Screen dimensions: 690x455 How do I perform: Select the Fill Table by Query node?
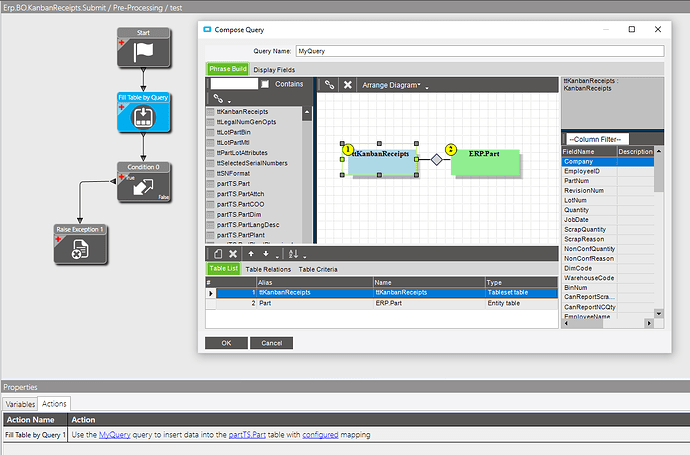tap(143, 112)
